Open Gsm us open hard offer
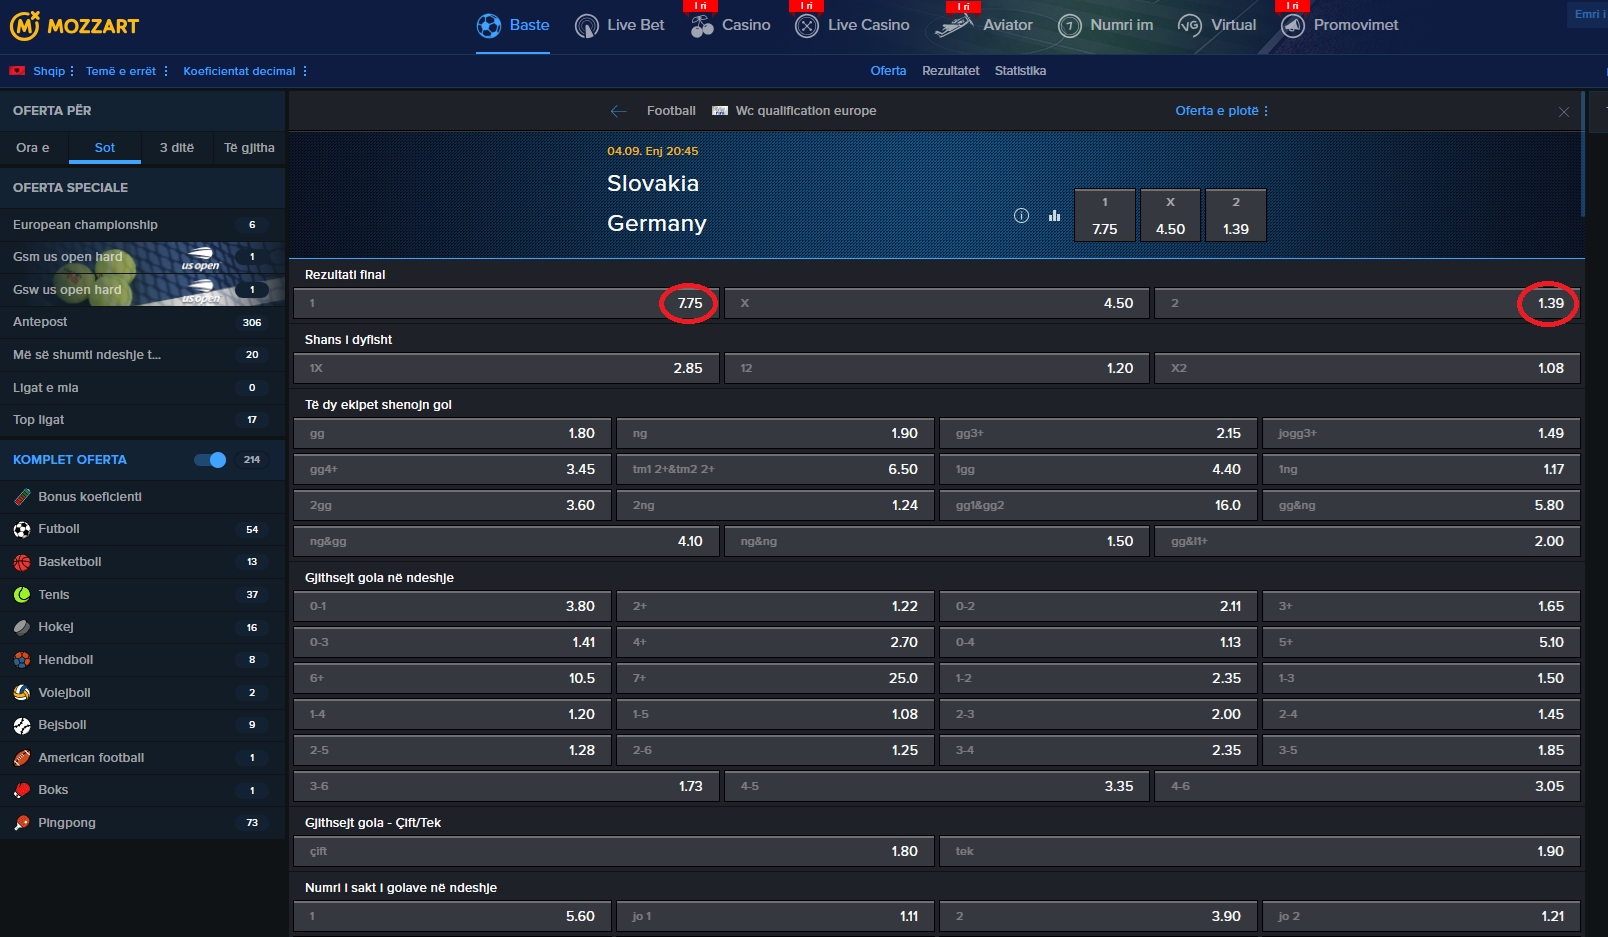Image resolution: width=1608 pixels, height=937 pixels. click(x=142, y=257)
